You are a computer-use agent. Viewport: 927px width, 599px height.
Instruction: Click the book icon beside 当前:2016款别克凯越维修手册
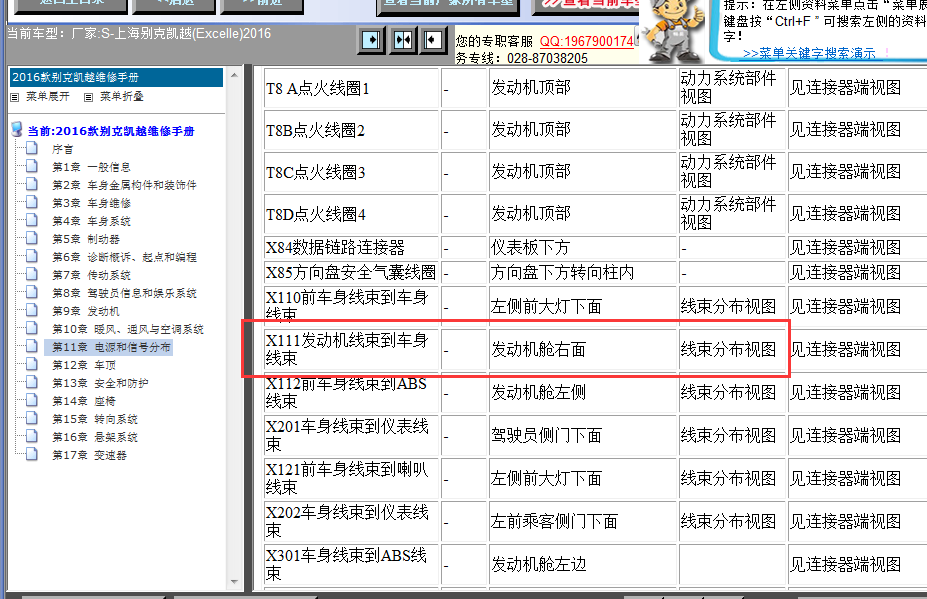click(17, 129)
